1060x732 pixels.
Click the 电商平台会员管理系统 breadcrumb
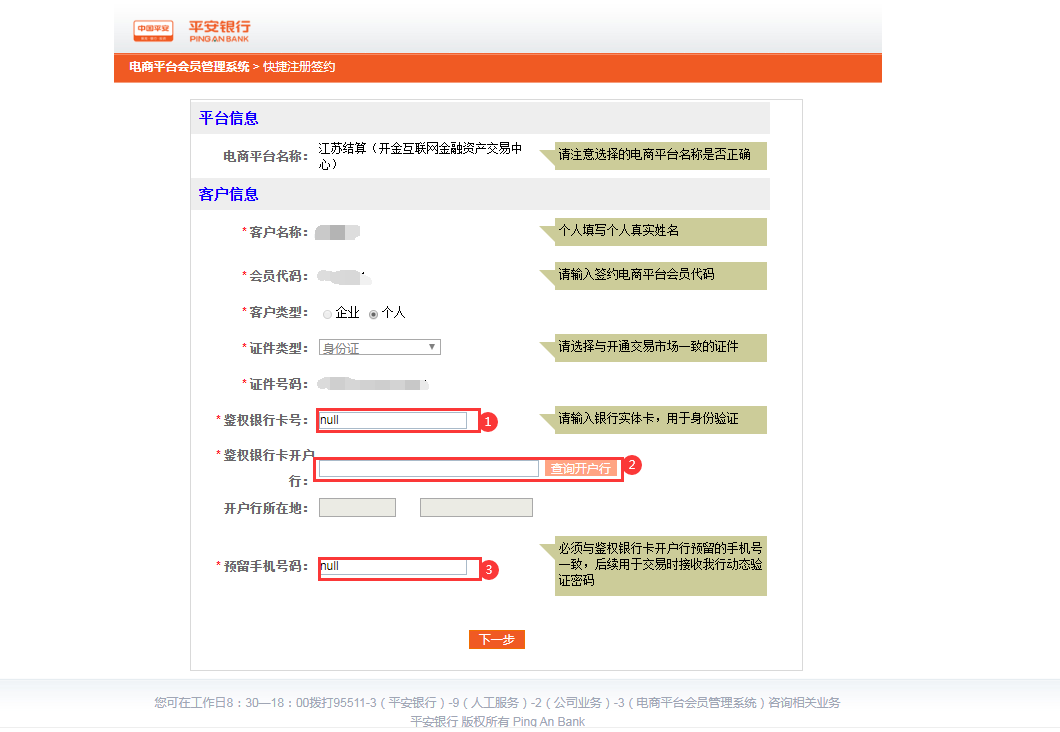pyautogui.click(x=189, y=67)
